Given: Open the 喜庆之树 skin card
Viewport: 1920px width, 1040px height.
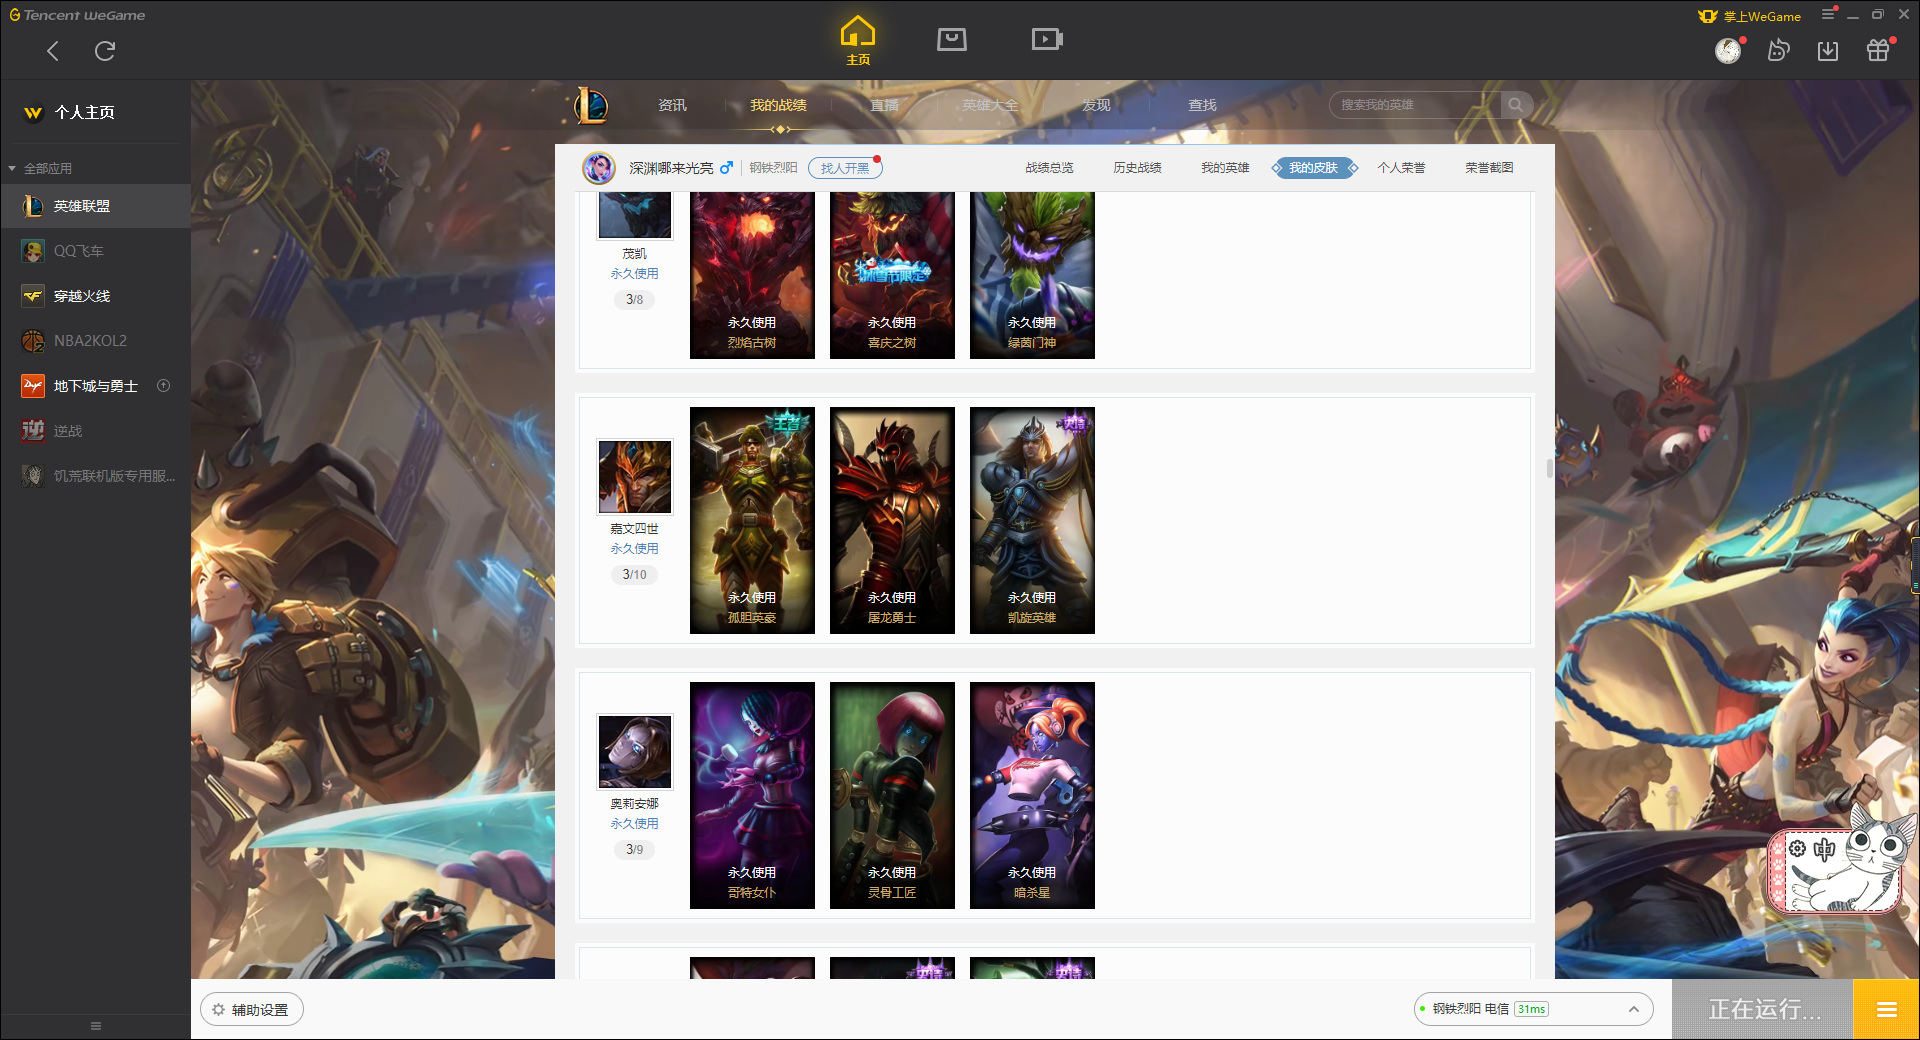Looking at the screenshot, I should tap(892, 275).
